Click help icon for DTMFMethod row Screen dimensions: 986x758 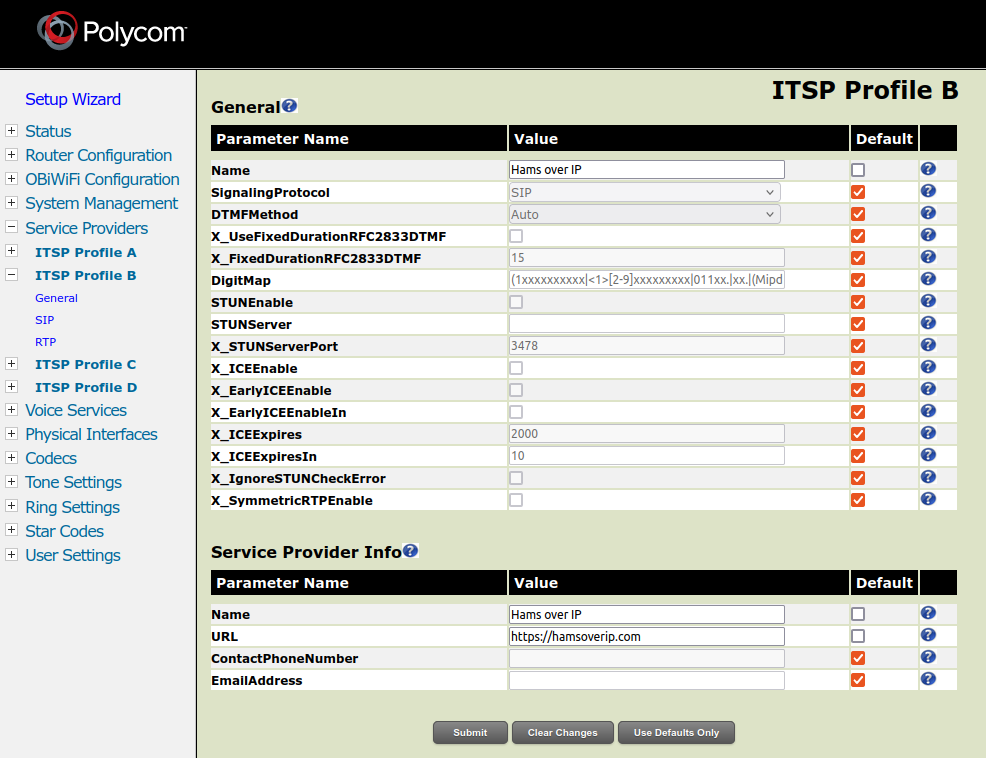point(928,213)
